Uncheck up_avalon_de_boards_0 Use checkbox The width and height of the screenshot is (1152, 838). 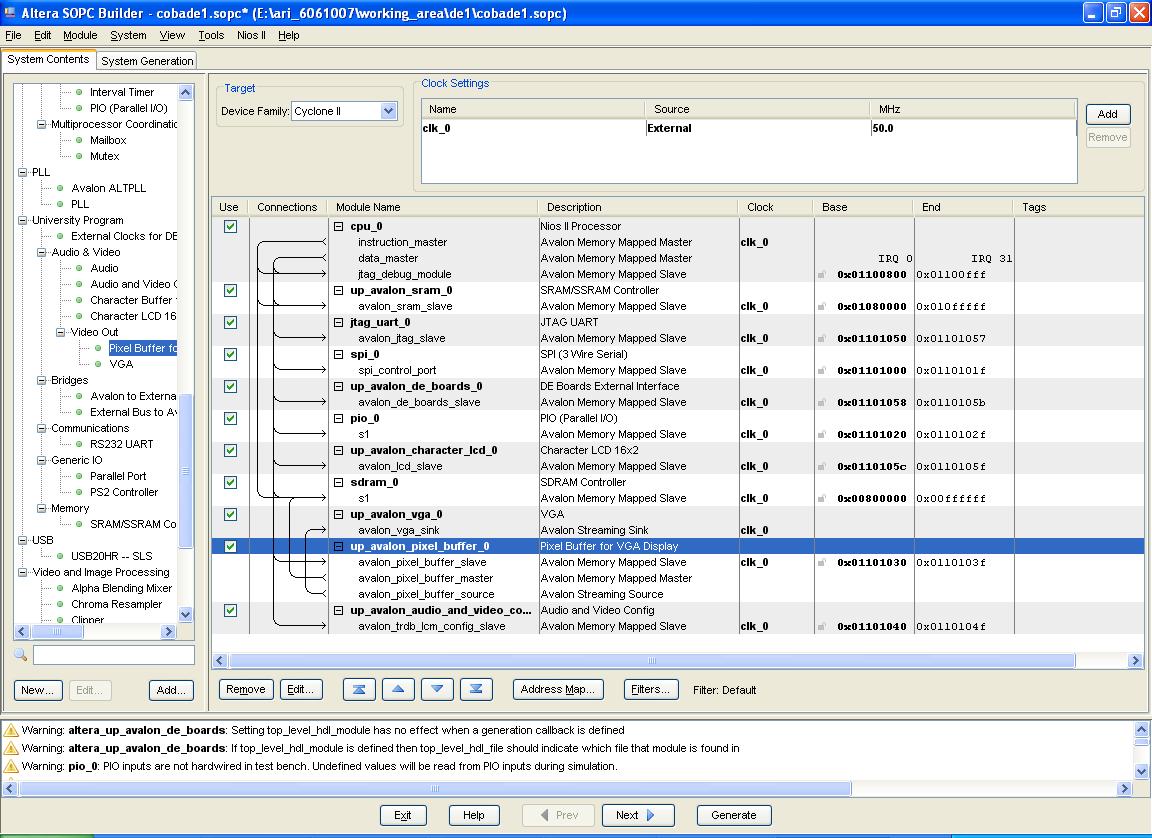(x=231, y=386)
